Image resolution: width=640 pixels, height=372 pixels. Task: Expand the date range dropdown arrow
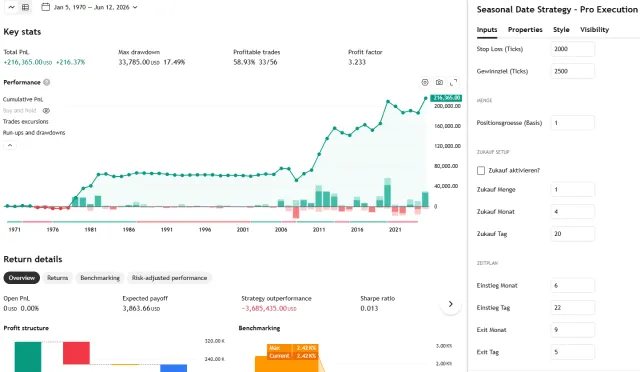click(135, 7)
